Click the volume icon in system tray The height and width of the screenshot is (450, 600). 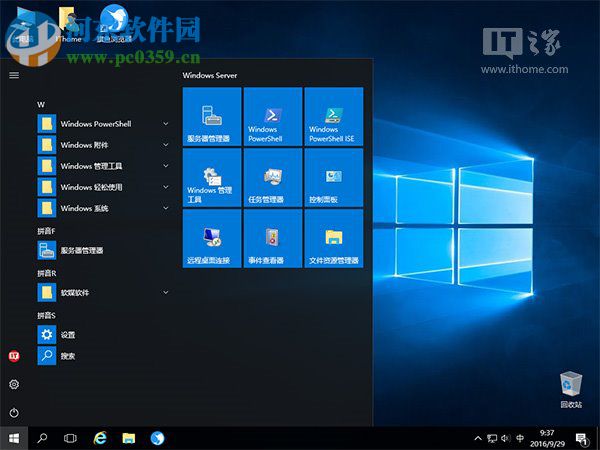[506, 439]
